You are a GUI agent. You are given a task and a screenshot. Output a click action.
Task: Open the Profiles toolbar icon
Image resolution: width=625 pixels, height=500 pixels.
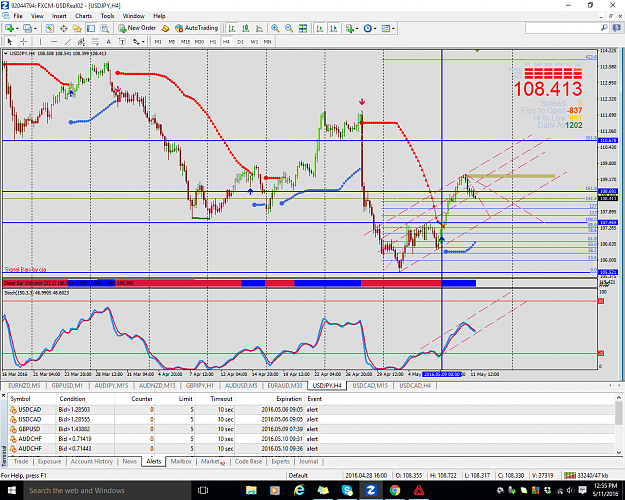coord(28,28)
